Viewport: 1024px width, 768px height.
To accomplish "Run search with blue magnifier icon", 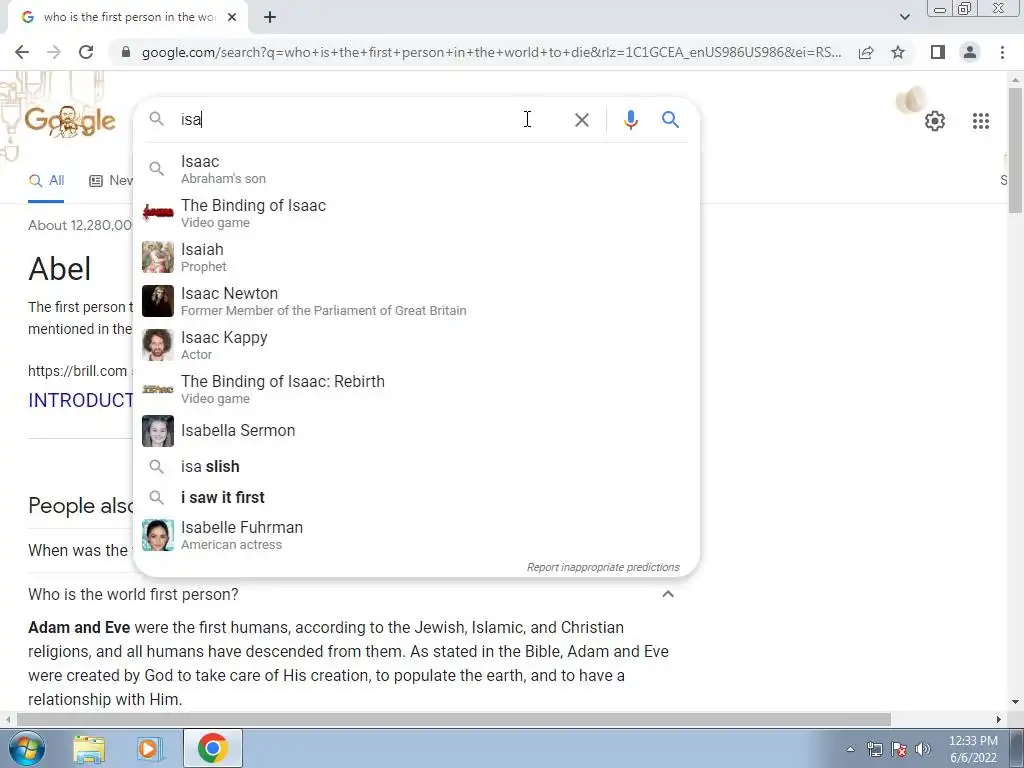I will tap(670, 120).
